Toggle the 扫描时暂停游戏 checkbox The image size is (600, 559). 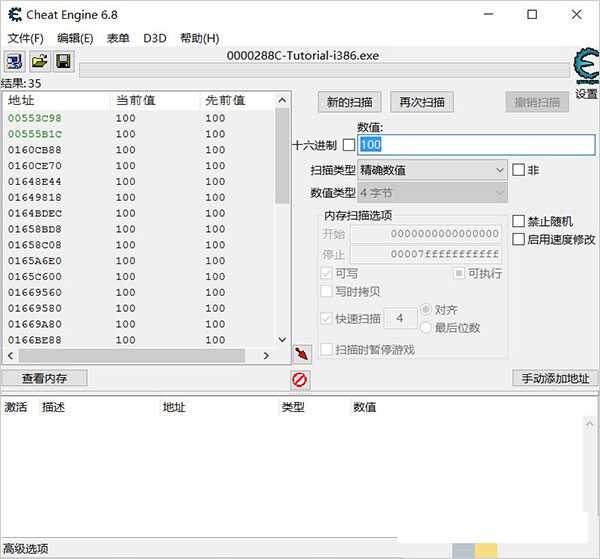[x=326, y=349]
